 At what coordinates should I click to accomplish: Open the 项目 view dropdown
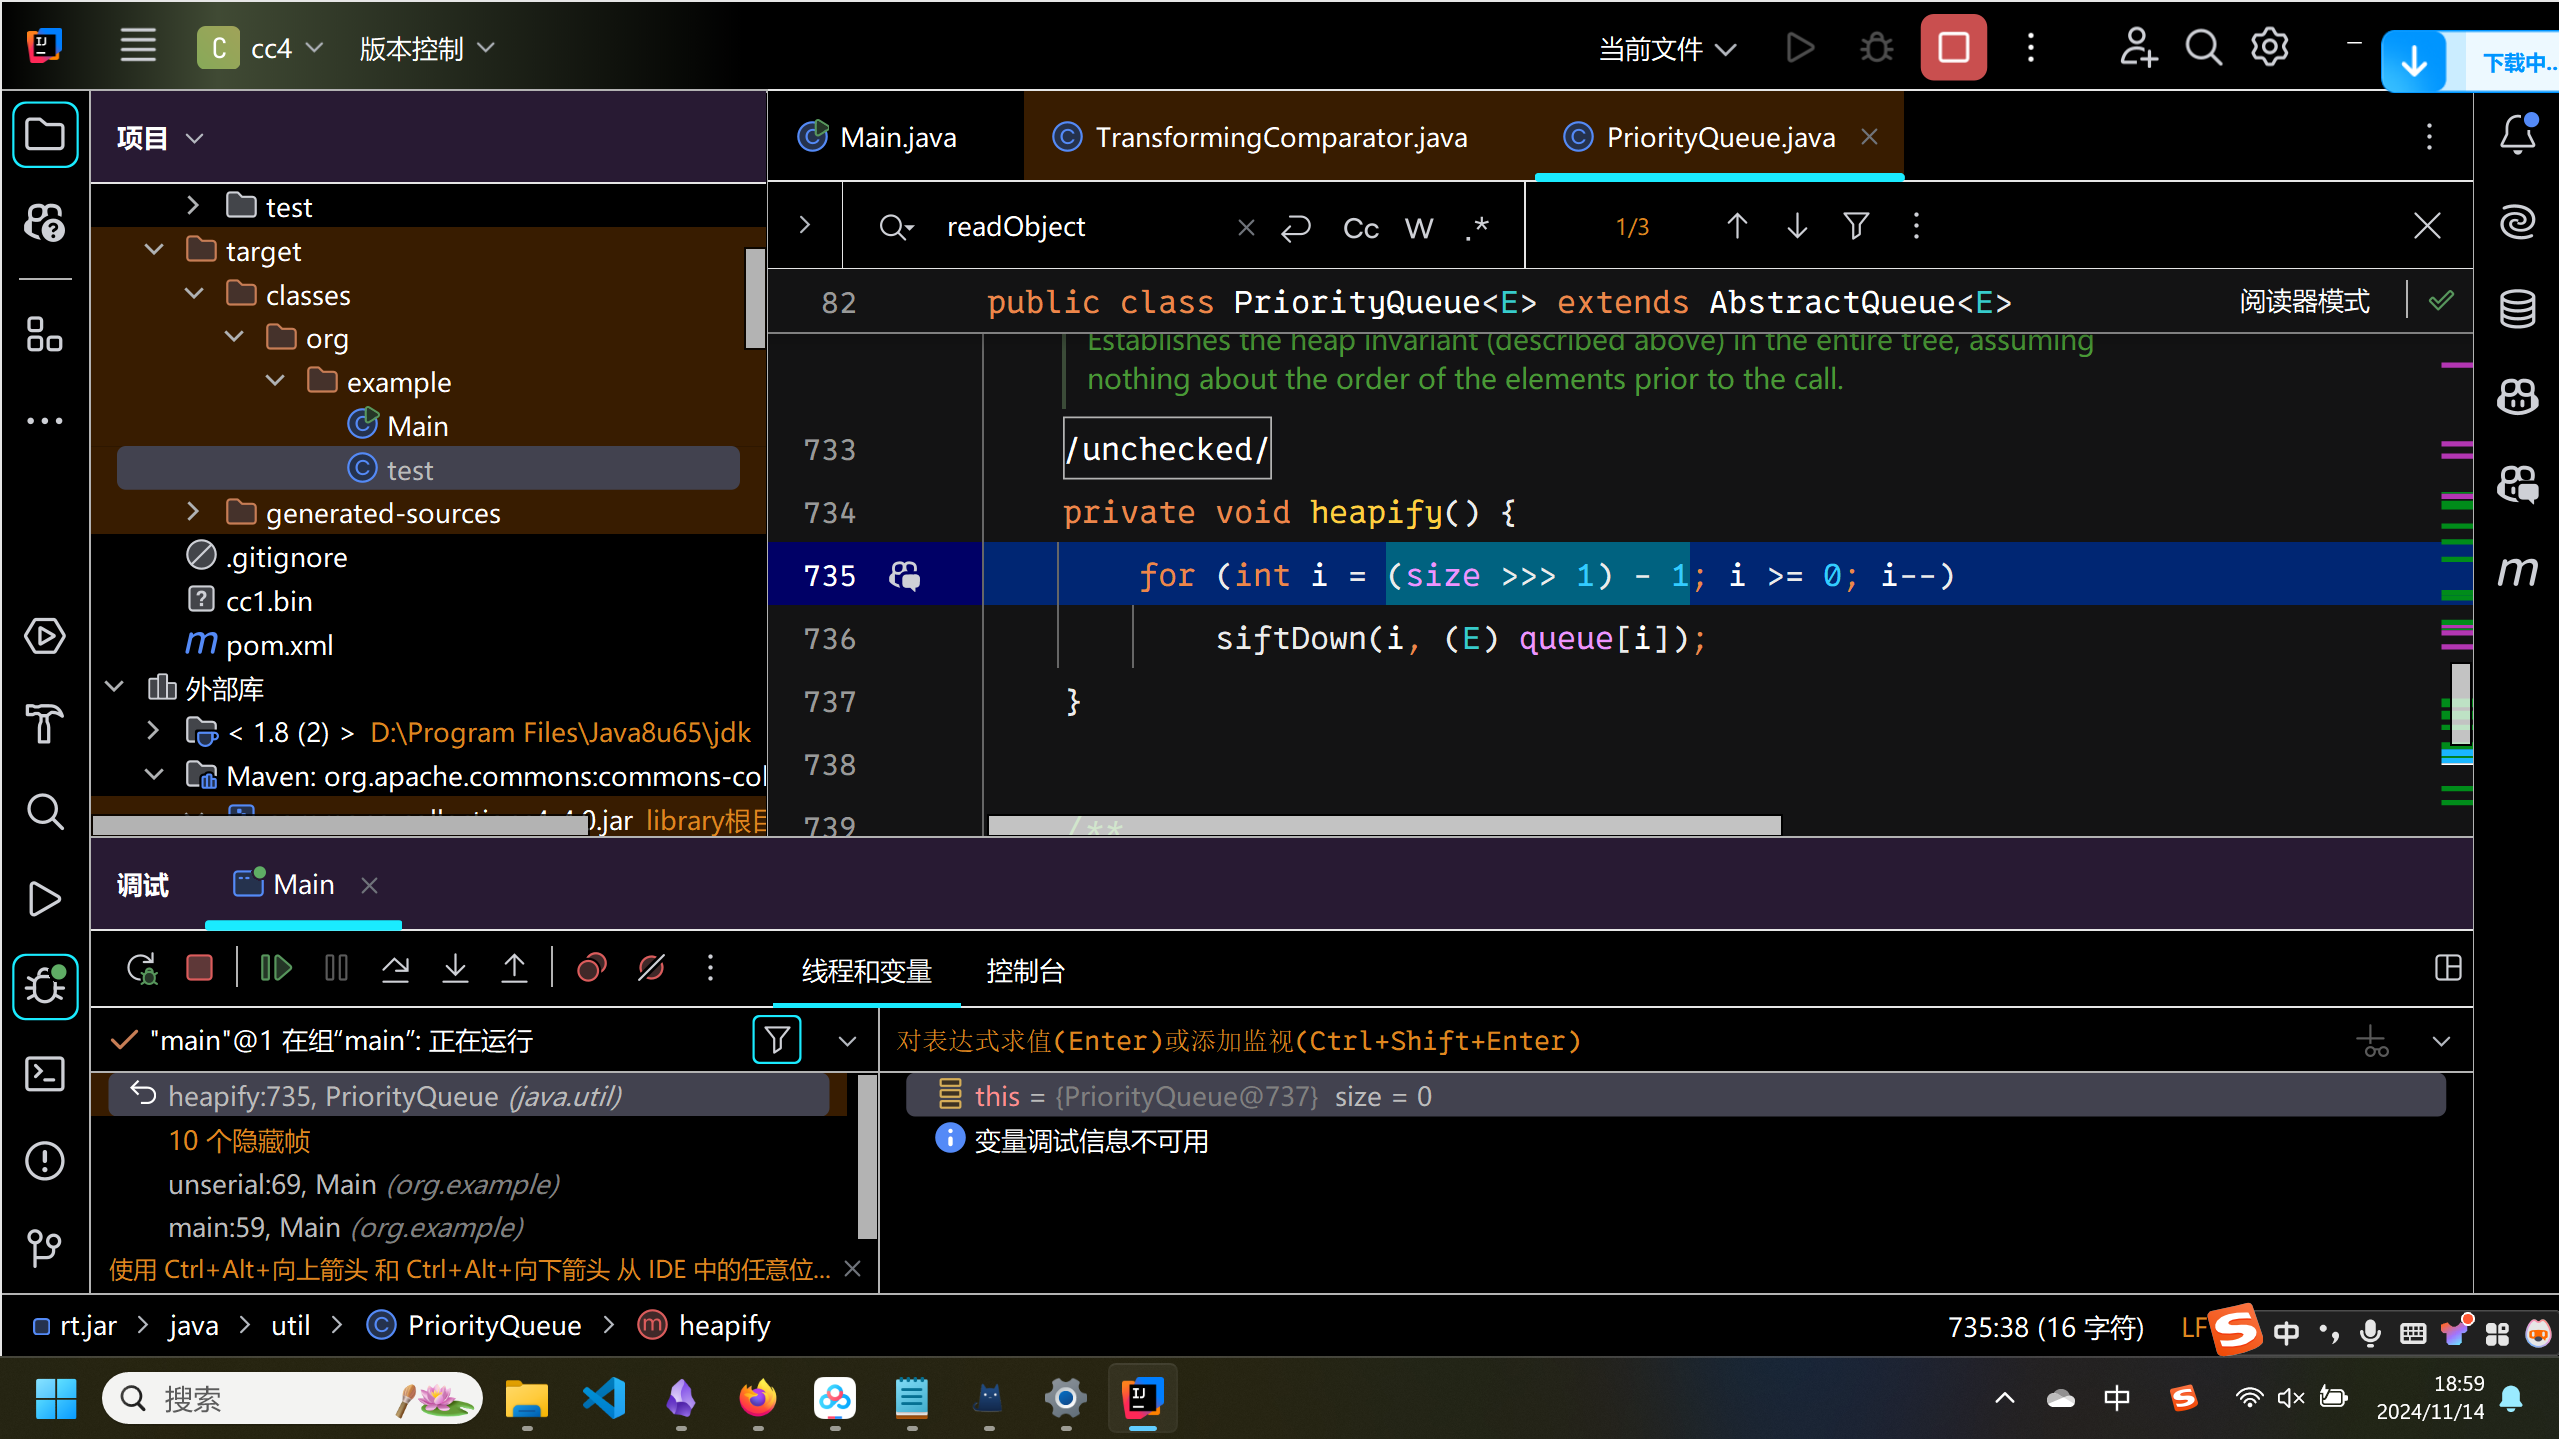click(x=160, y=137)
